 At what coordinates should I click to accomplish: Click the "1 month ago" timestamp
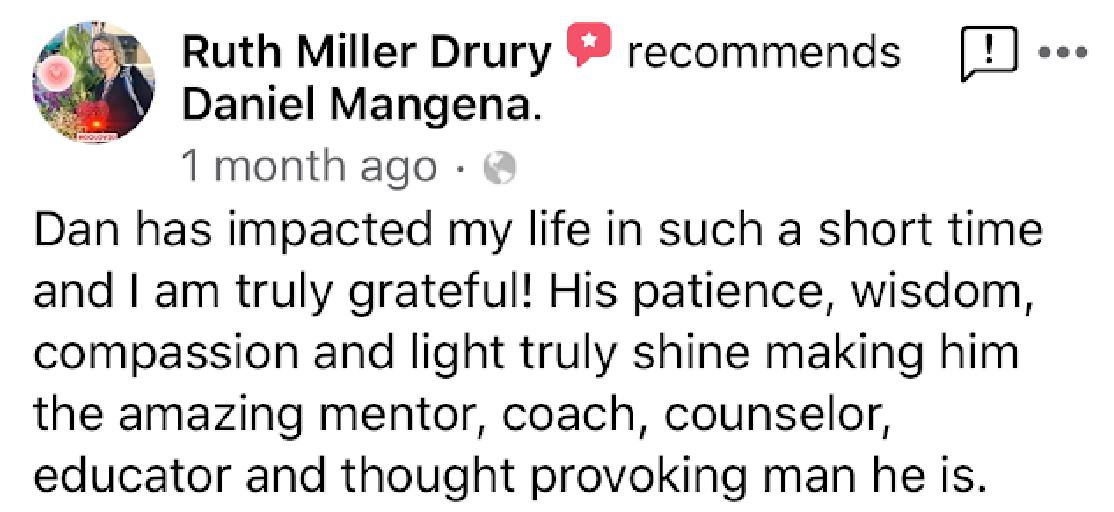(x=309, y=167)
